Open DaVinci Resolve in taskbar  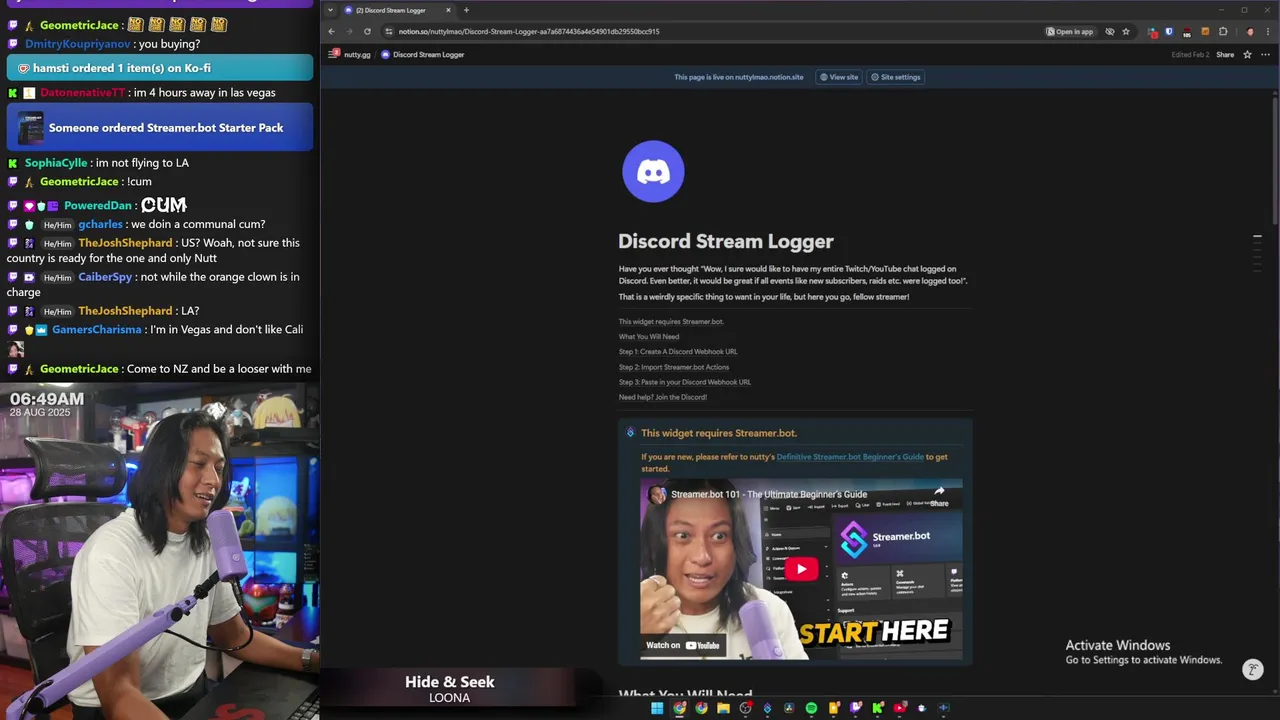(x=789, y=708)
